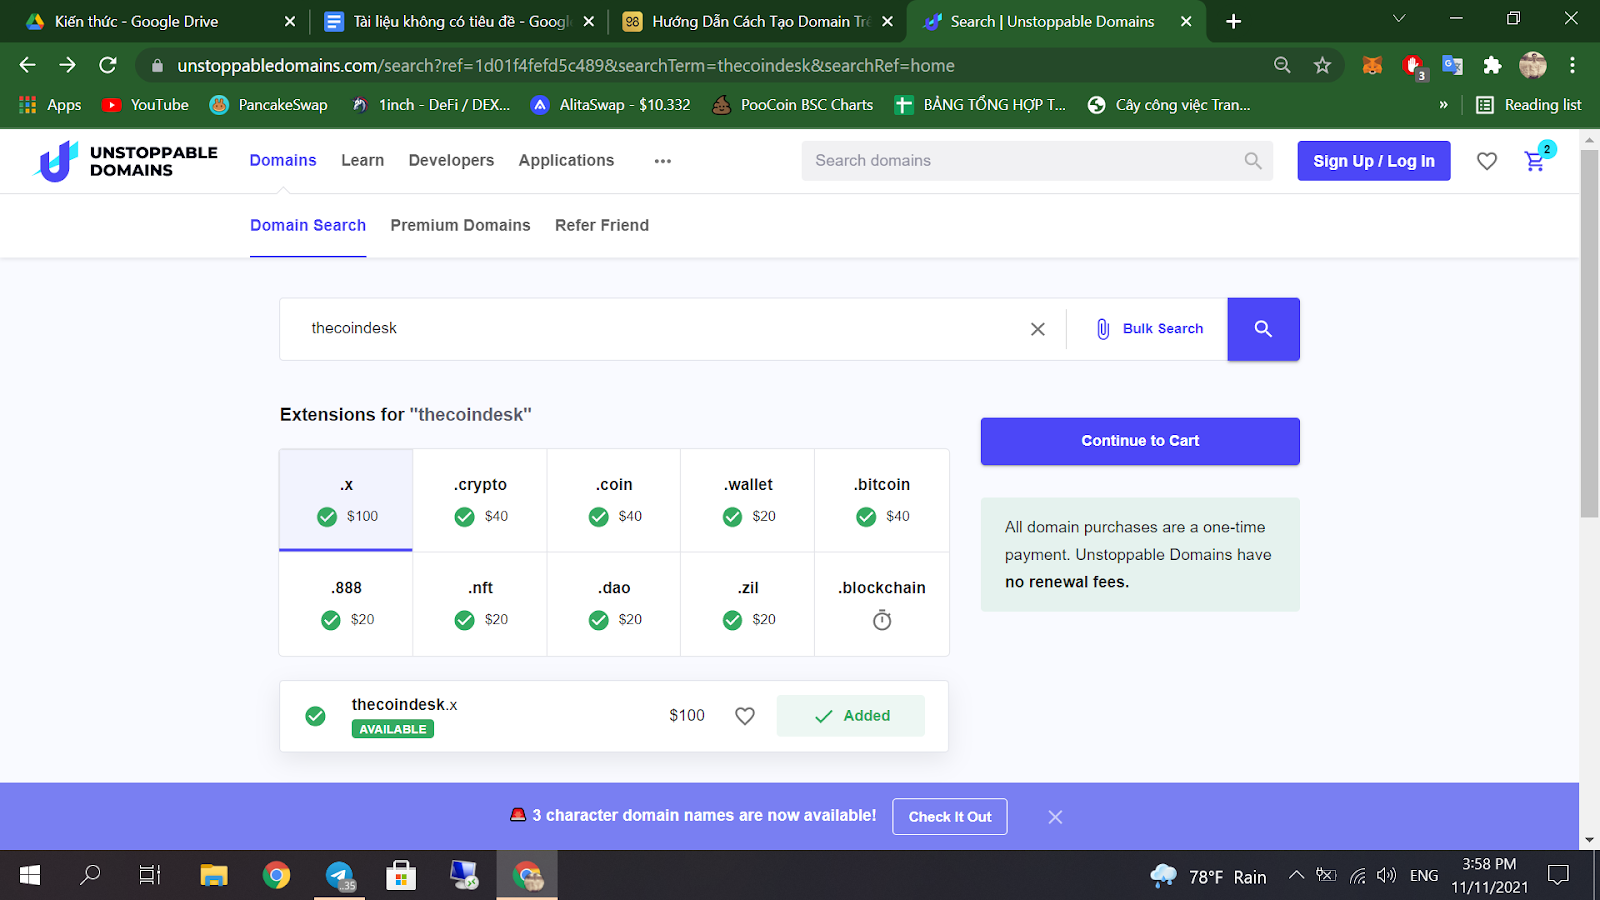Click Check It Out on the banner
1600x900 pixels.
[950, 817]
